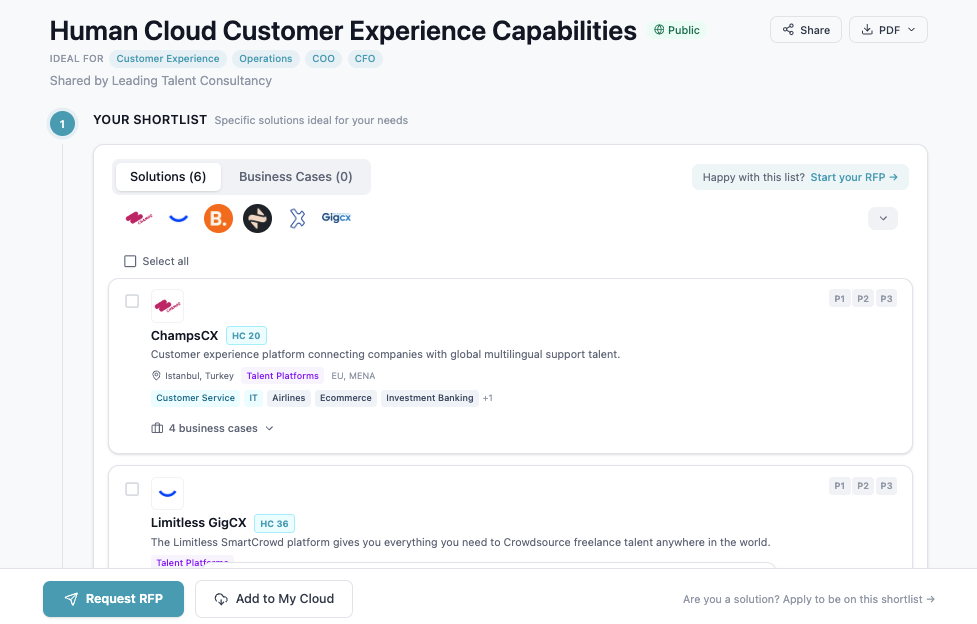Click the location pin icon by Istanbul, Turkey

pyautogui.click(x=156, y=375)
